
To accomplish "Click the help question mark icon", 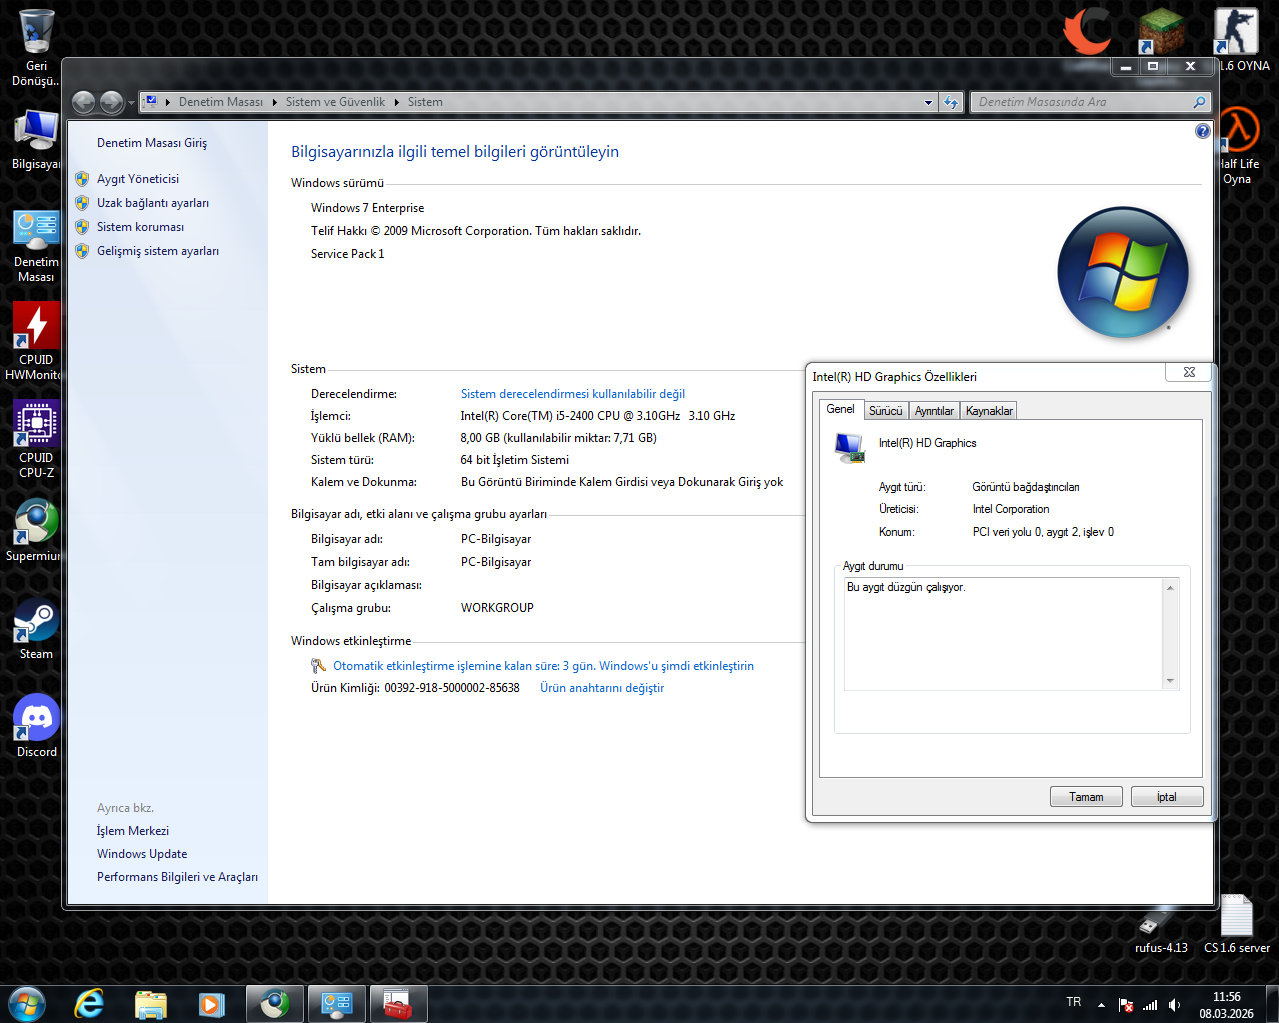I will [x=1203, y=131].
